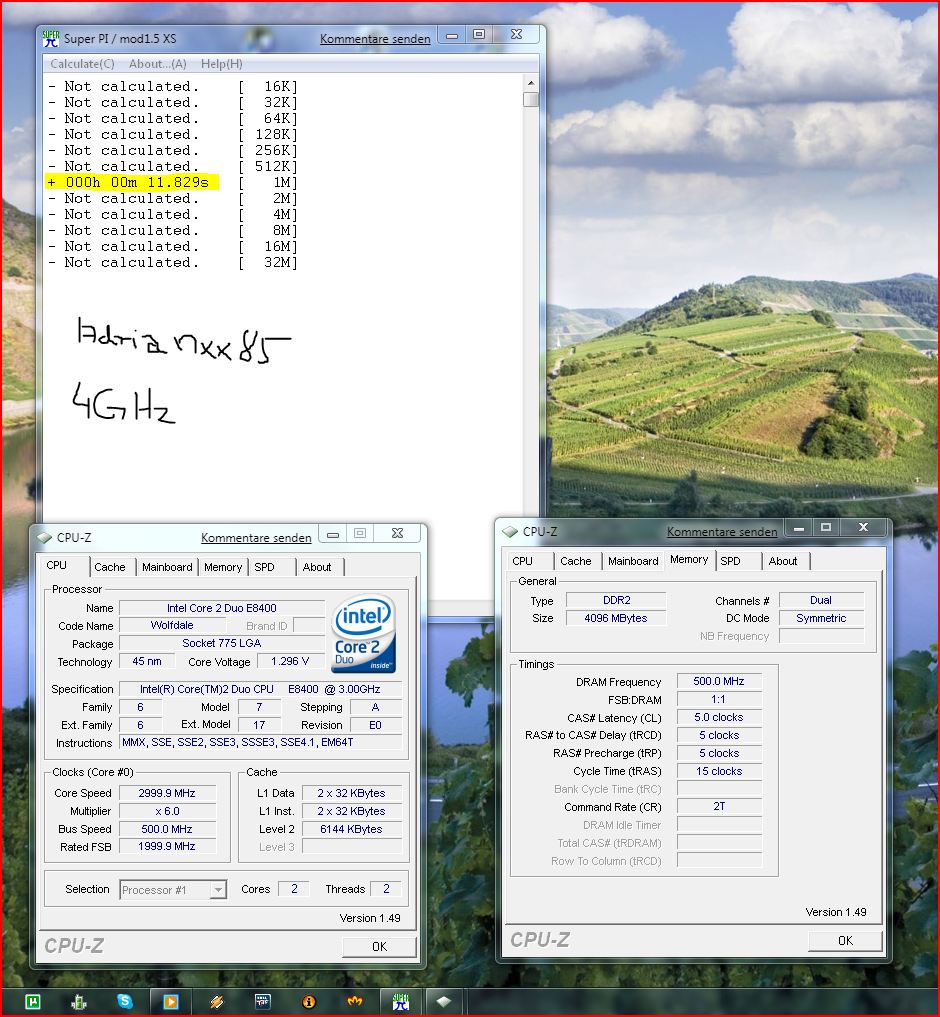
Task: Click OK in Memory CPU-Z window
Action: (x=845, y=941)
